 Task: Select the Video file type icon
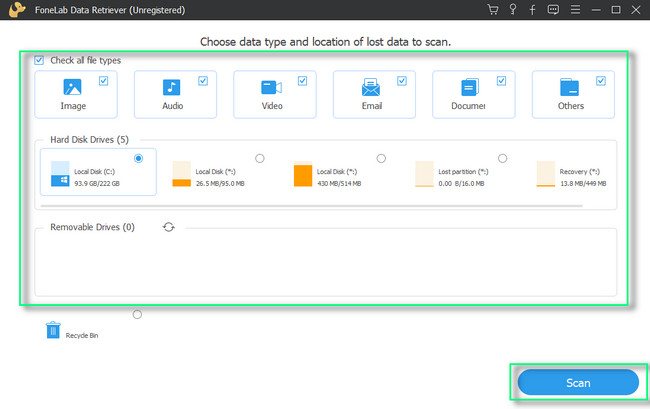272,87
